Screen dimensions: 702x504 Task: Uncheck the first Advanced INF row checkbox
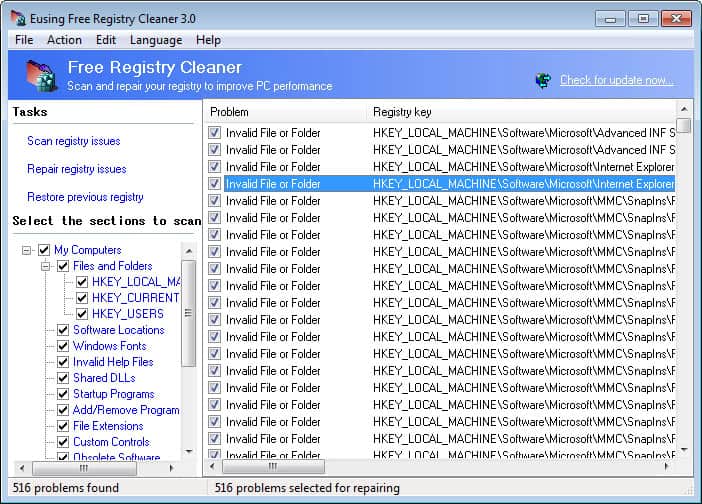coord(215,132)
